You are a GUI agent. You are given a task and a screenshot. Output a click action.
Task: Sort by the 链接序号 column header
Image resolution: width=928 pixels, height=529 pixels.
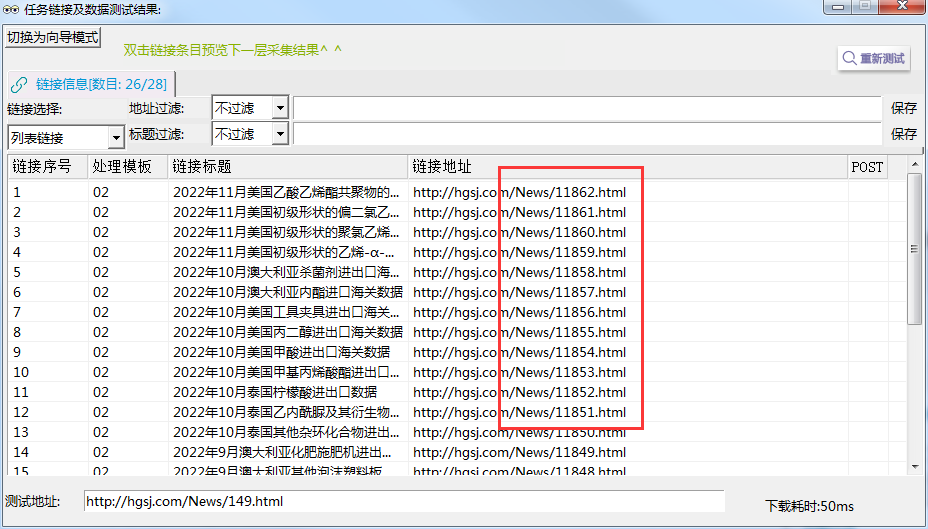[x=49, y=167]
